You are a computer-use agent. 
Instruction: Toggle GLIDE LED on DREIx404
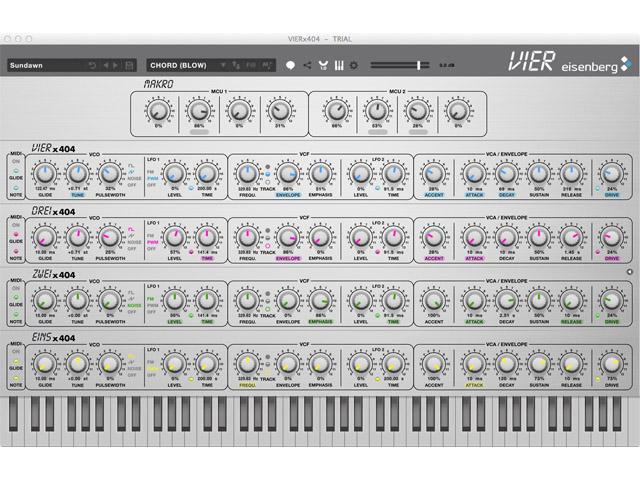point(16,235)
